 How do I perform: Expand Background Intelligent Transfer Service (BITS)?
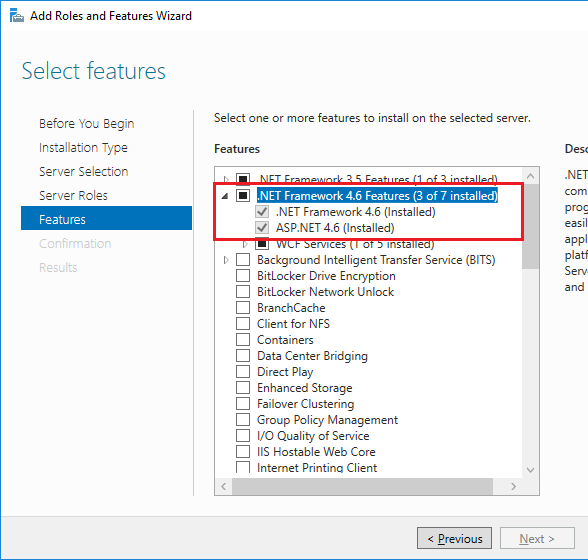(226, 260)
